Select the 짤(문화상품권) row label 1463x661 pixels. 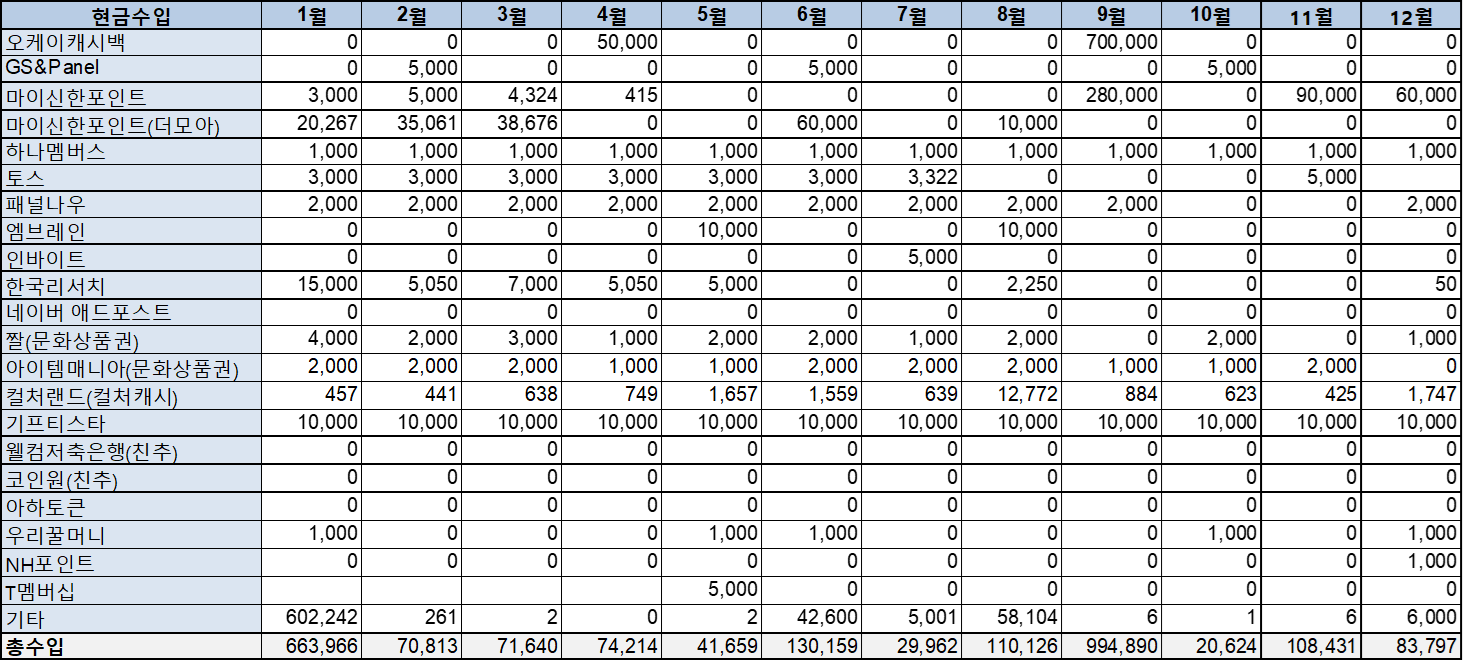click(x=131, y=339)
